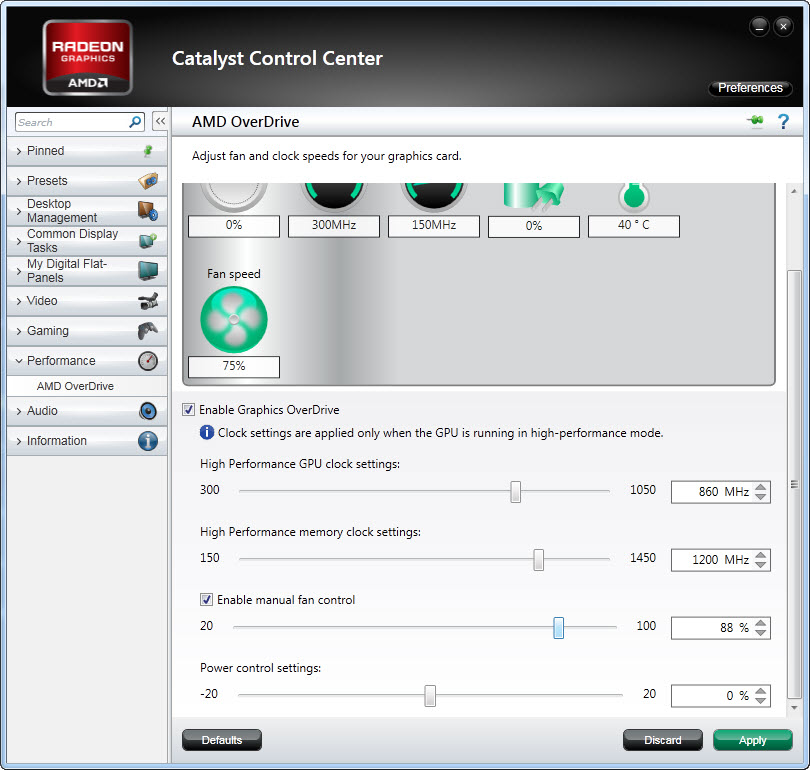Collapse the sidebar with double-chevron button
Screen dimensions: 810x770
(x=160, y=121)
